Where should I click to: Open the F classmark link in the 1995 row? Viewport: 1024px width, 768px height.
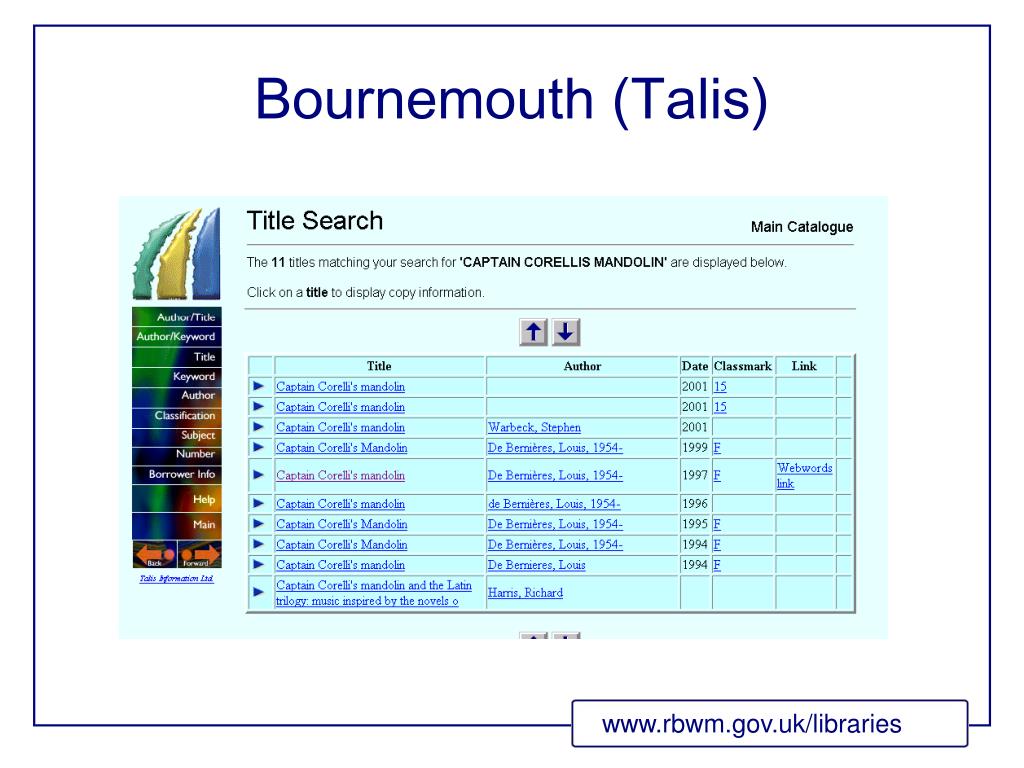[x=717, y=524]
